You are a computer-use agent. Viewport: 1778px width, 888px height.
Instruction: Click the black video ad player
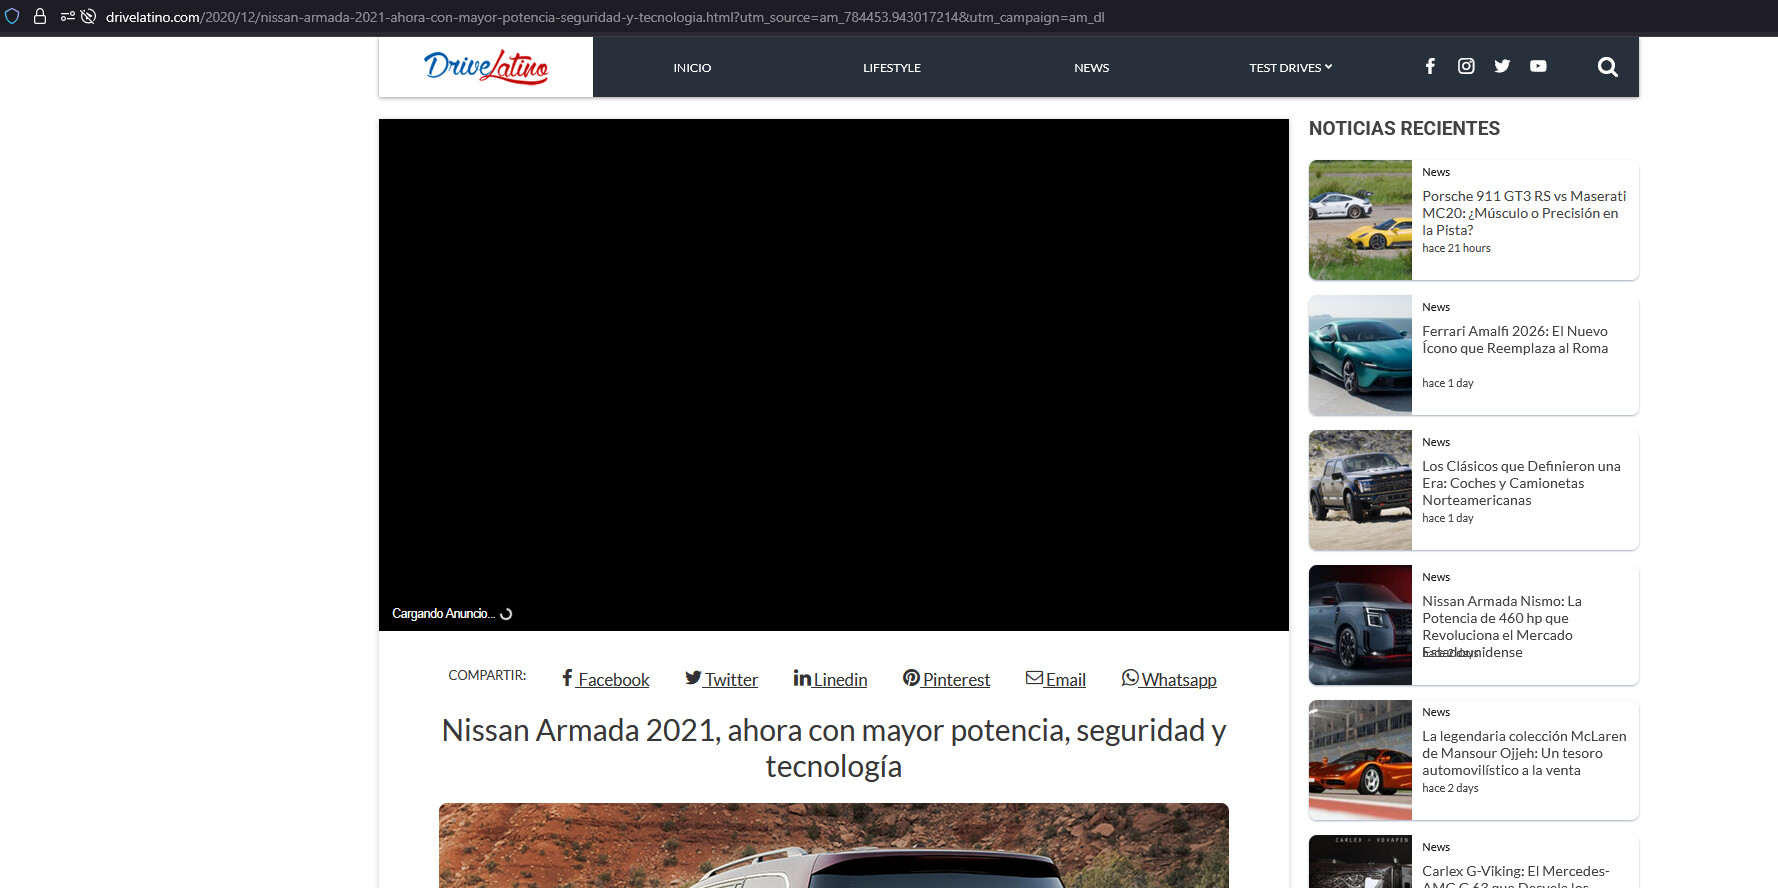point(834,375)
